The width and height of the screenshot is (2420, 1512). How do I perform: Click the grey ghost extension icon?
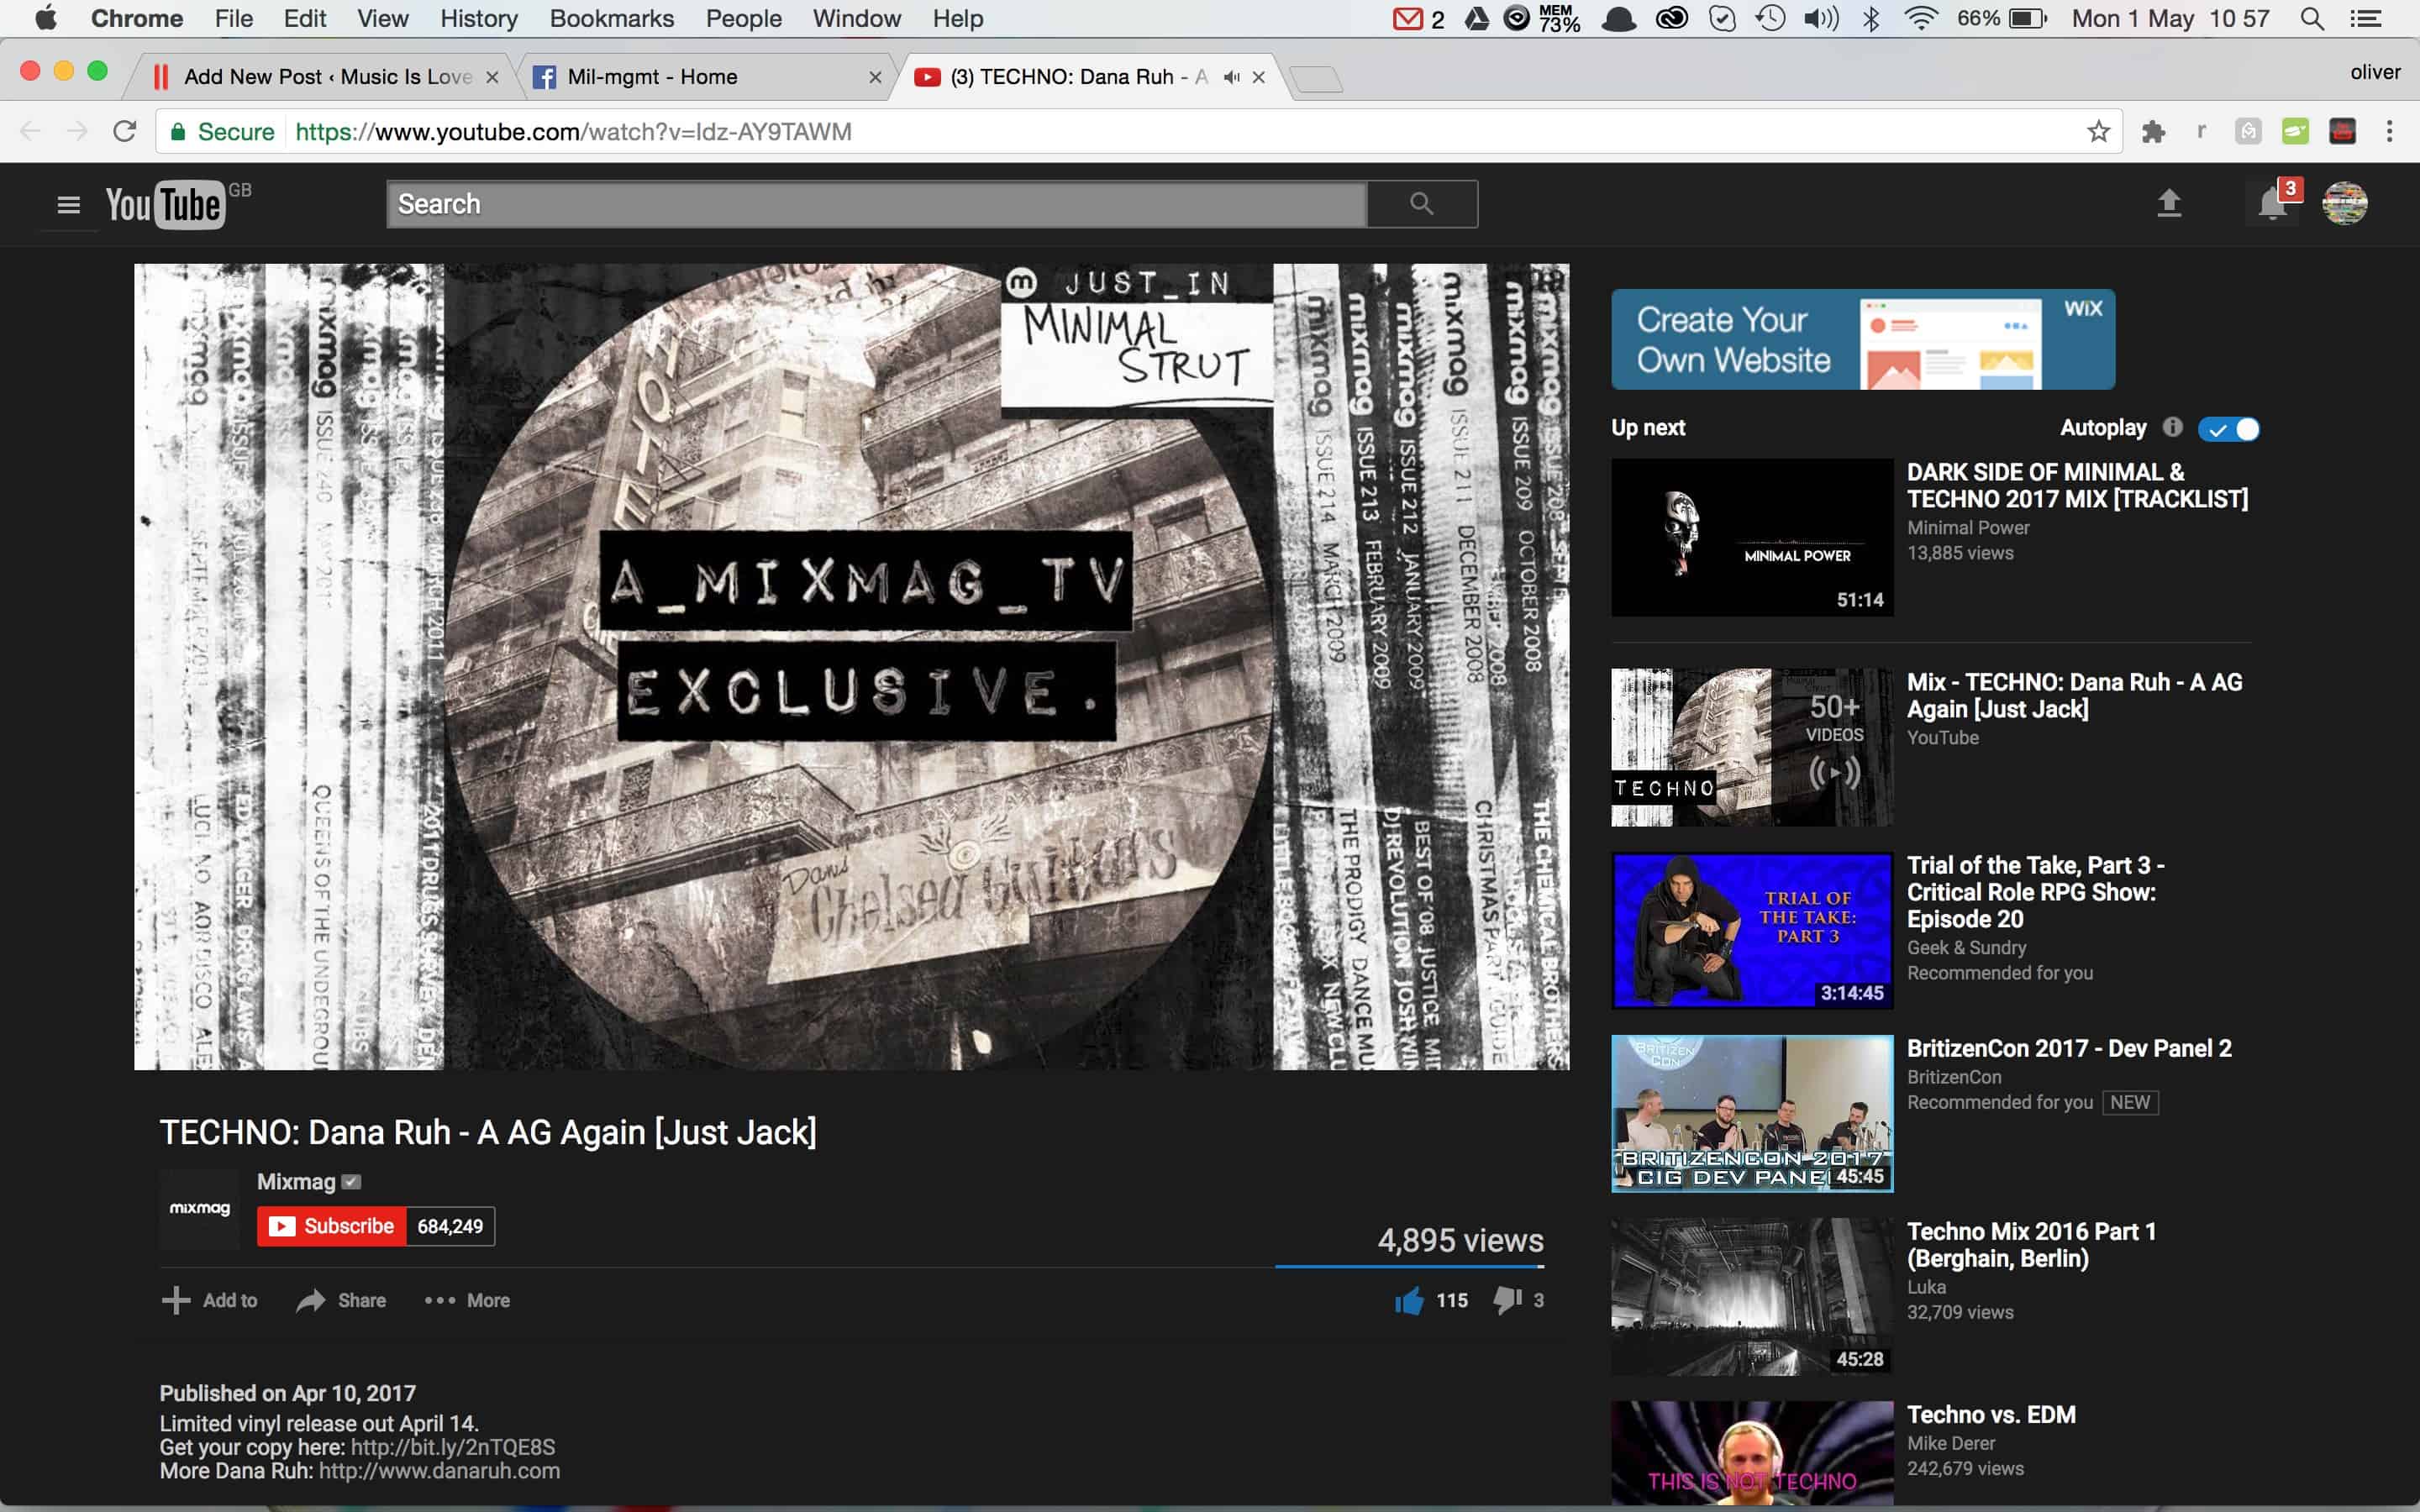pos(2248,132)
